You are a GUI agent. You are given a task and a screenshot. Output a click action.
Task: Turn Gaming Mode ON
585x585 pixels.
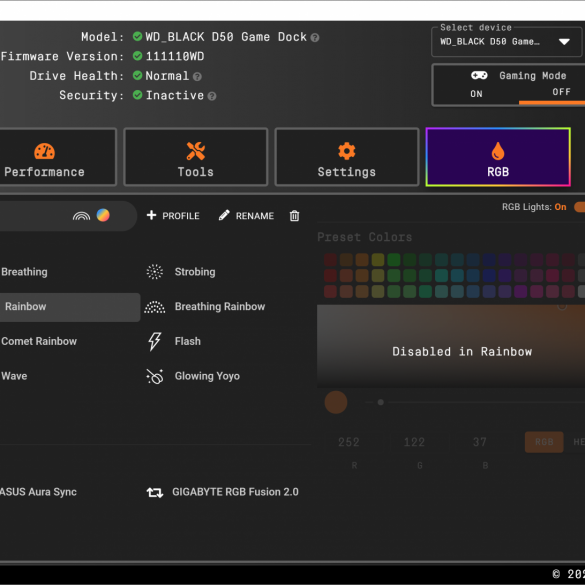(x=476, y=94)
